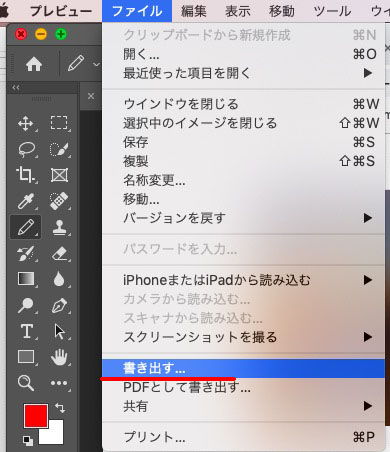This screenshot has width=390, height=452.
Task: Select the Quick Selection brush tool
Action: pos(59,149)
